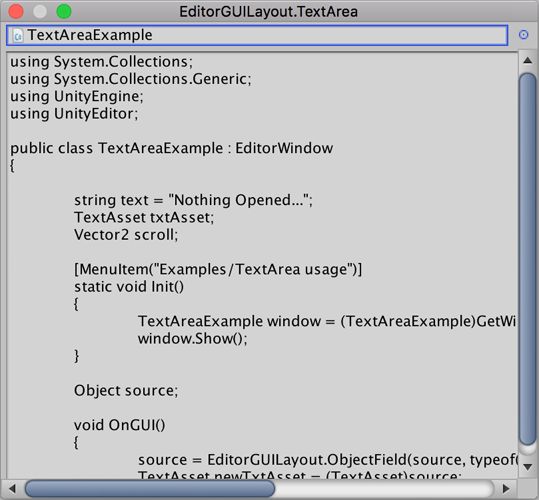Click the EditorGUILayout.TextArea window title
The image size is (539, 500).
coord(268,12)
